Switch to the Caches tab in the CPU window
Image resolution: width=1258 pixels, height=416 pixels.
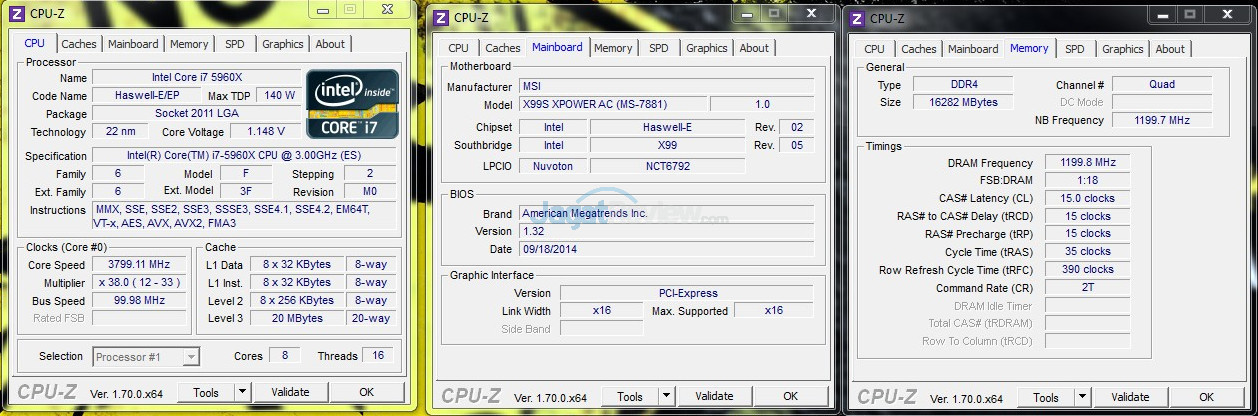[x=79, y=44]
